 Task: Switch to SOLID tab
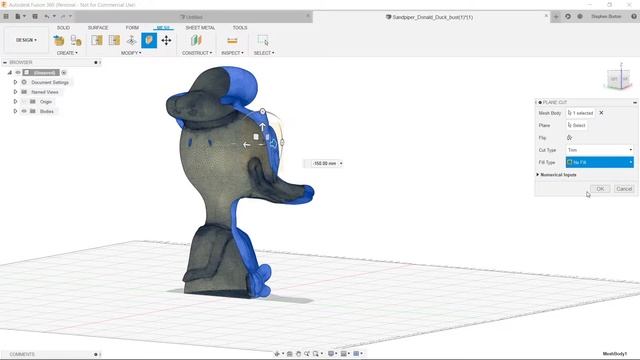63,28
